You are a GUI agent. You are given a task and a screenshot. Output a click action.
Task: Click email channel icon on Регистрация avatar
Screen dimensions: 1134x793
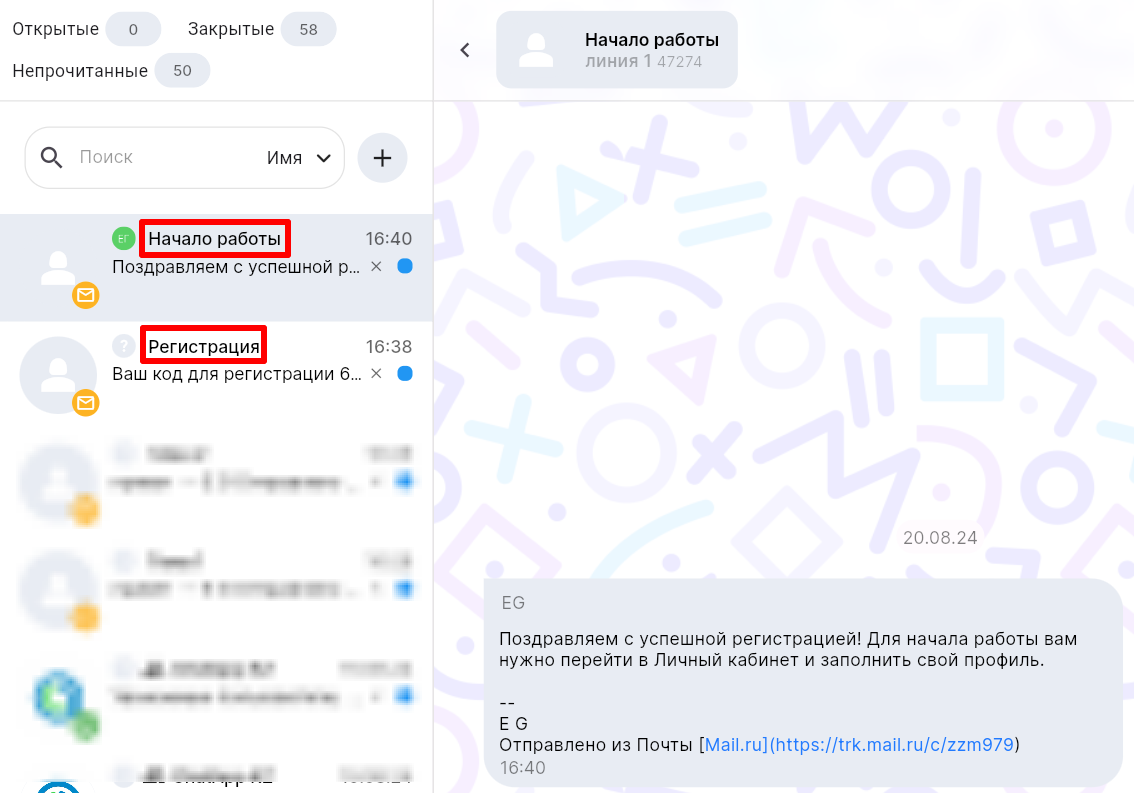tap(86, 403)
